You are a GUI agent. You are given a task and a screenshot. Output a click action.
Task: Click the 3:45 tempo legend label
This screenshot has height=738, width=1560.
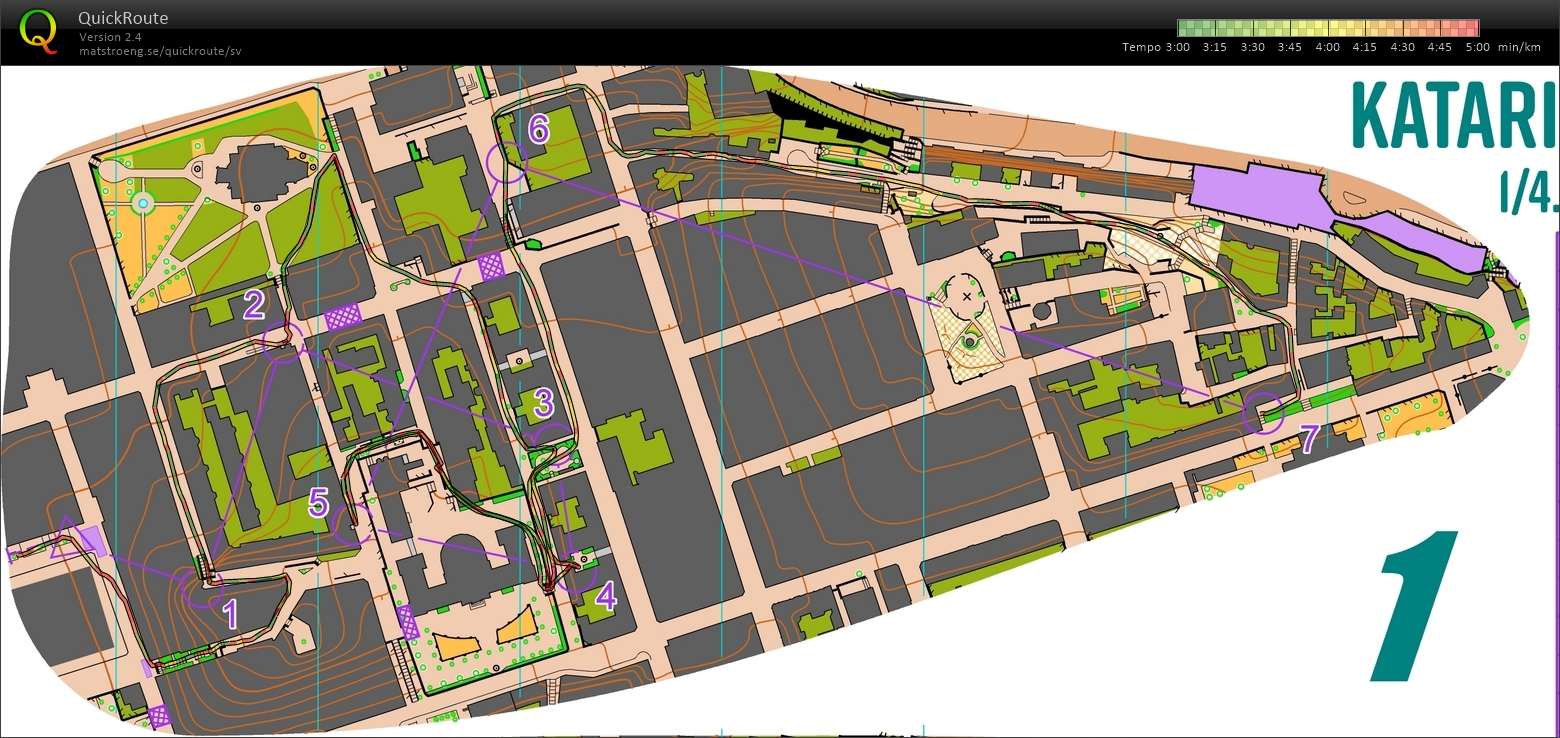[1290, 47]
